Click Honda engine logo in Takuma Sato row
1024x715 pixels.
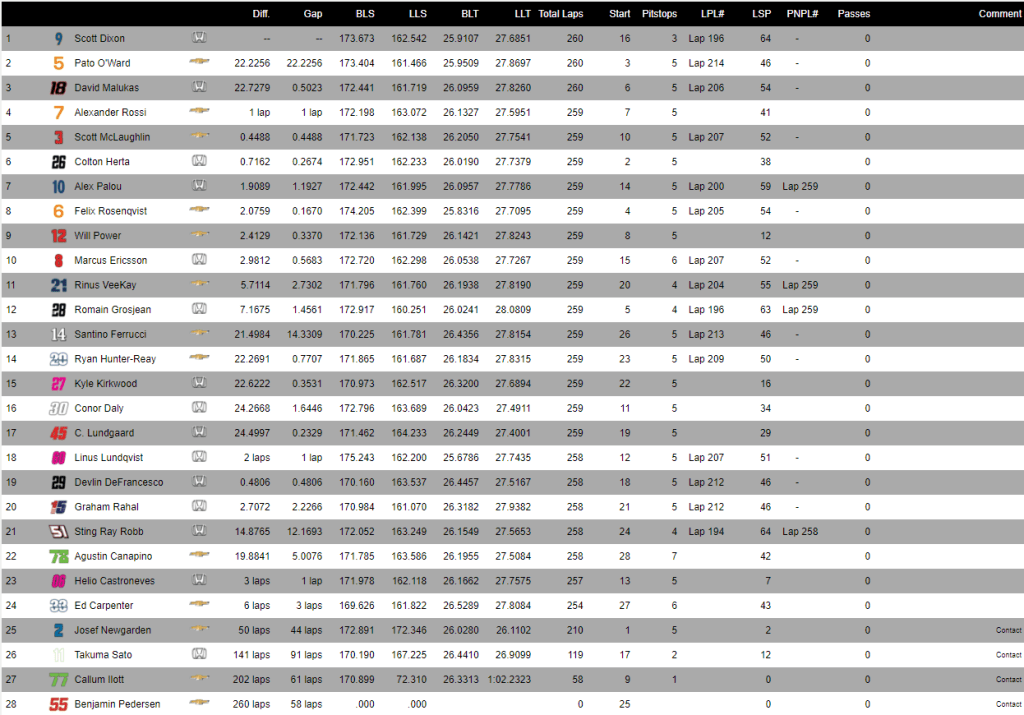click(199, 654)
